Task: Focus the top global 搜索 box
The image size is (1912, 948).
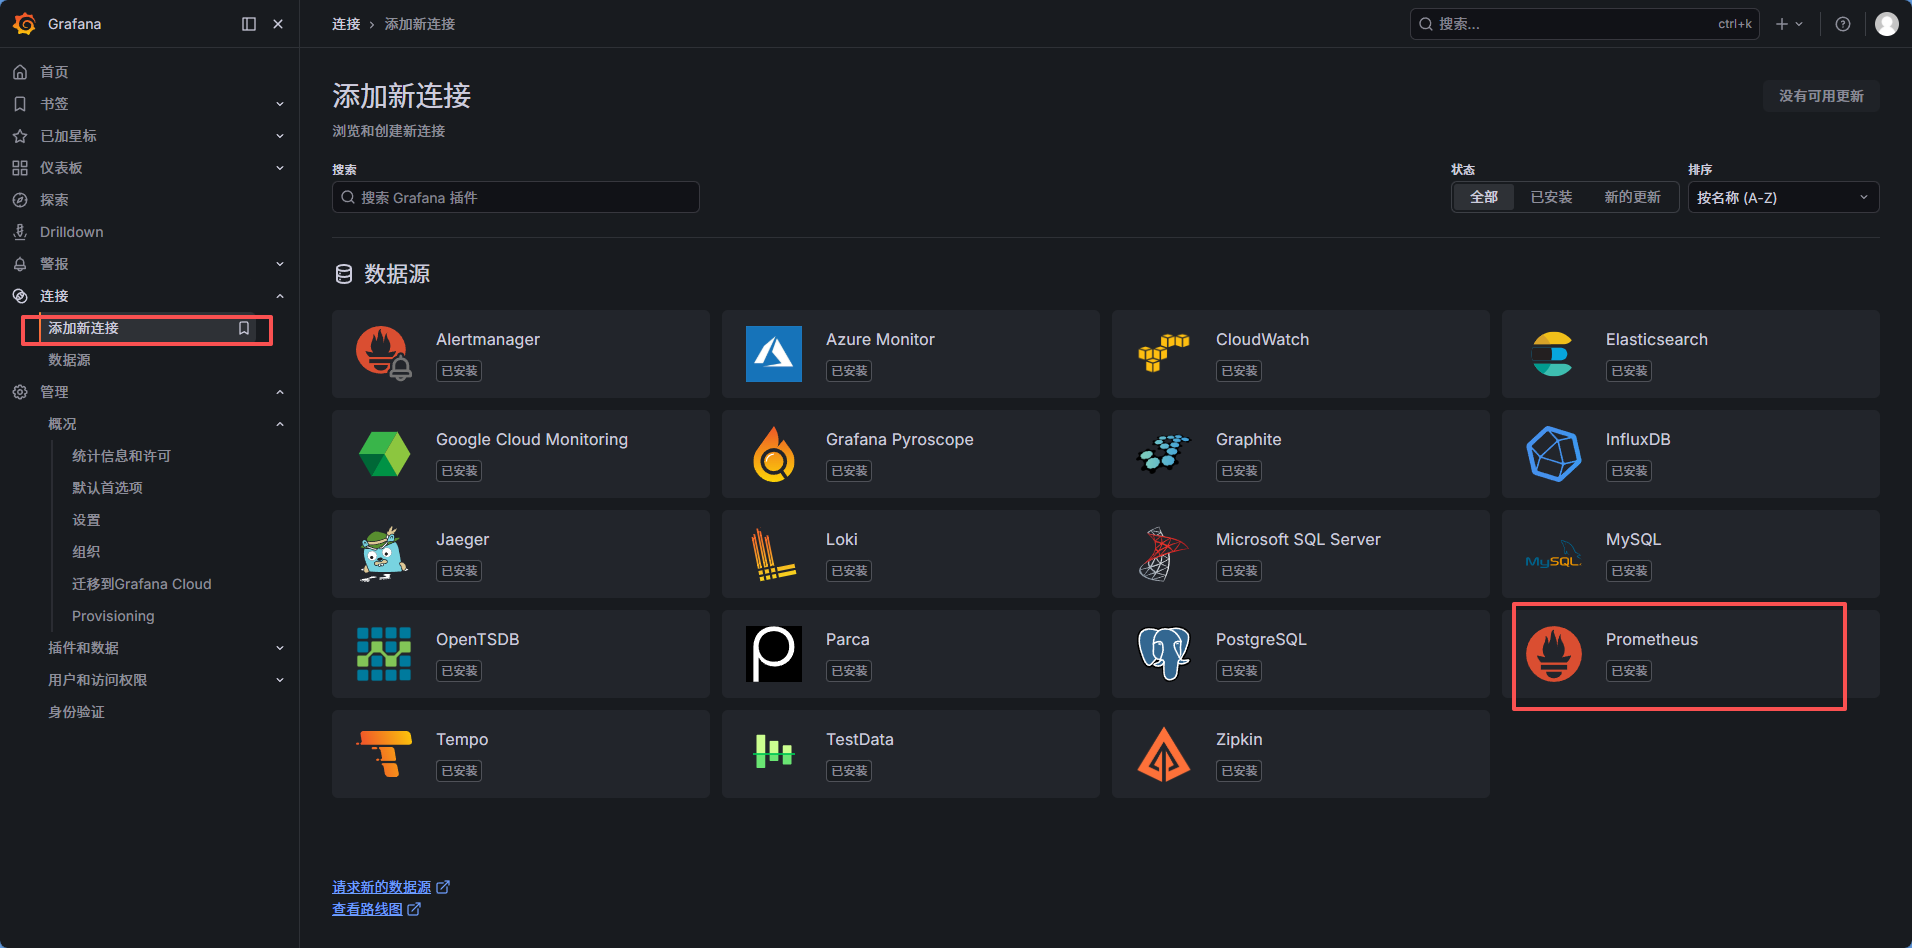Action: click(1584, 24)
